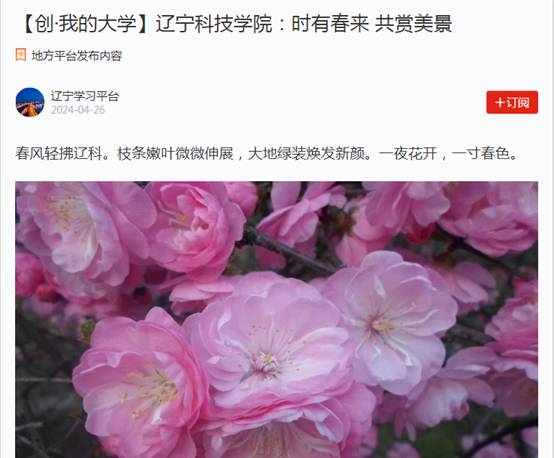Open the pink blossom photo
554x458 pixels.
(x=277, y=319)
